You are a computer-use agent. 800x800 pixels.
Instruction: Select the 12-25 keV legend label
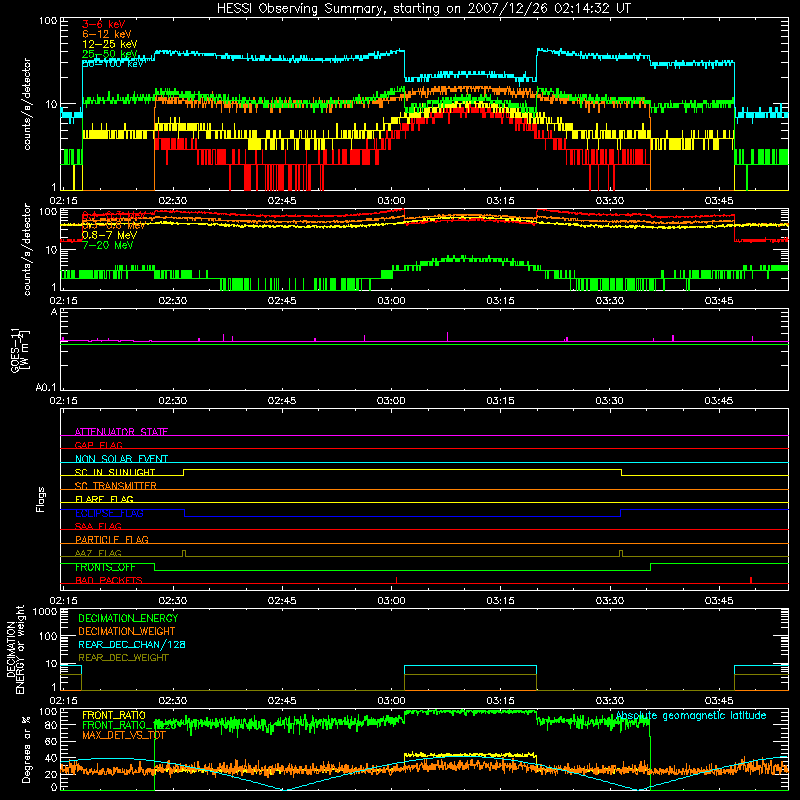point(110,44)
